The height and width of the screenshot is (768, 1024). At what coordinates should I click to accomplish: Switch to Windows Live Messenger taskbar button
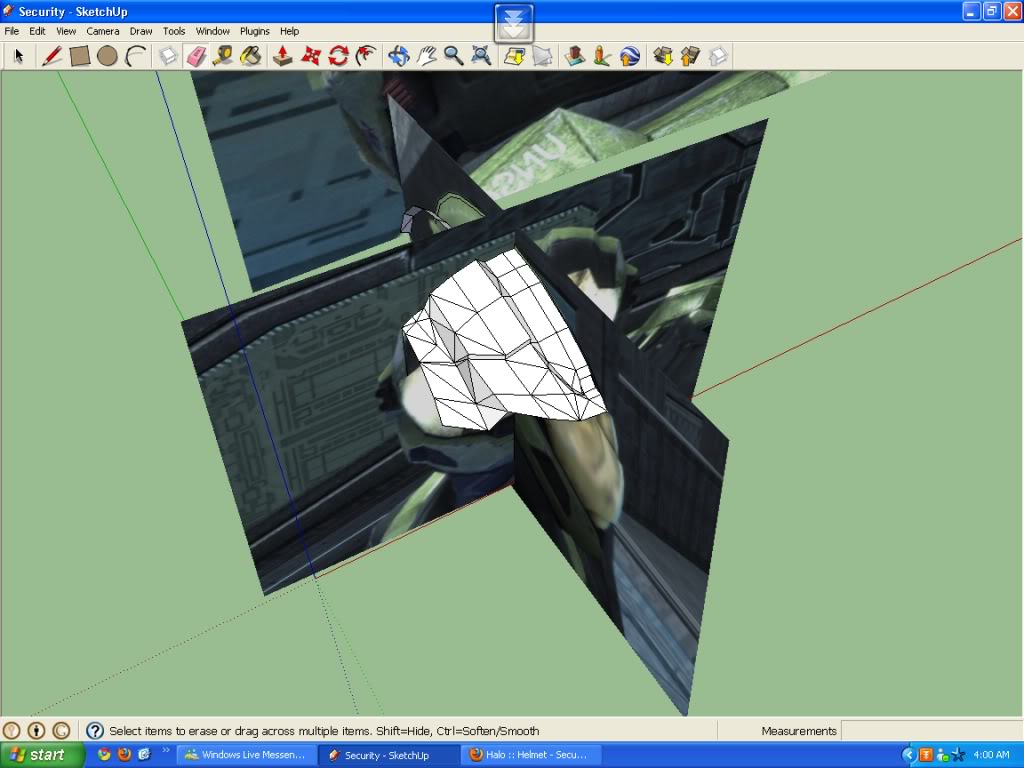(x=247, y=755)
